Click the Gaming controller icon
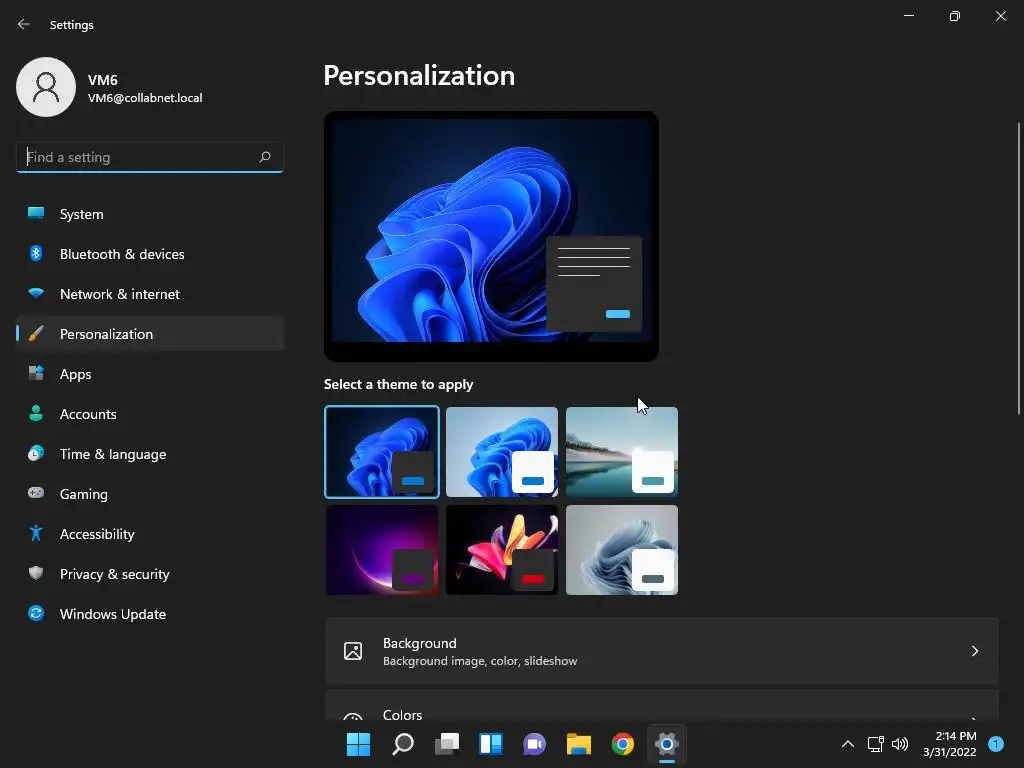Image resolution: width=1024 pixels, height=768 pixels. 36,493
